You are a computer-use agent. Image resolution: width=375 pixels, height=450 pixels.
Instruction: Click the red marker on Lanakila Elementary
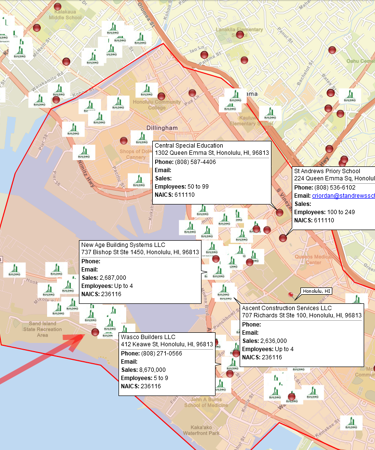240,35
